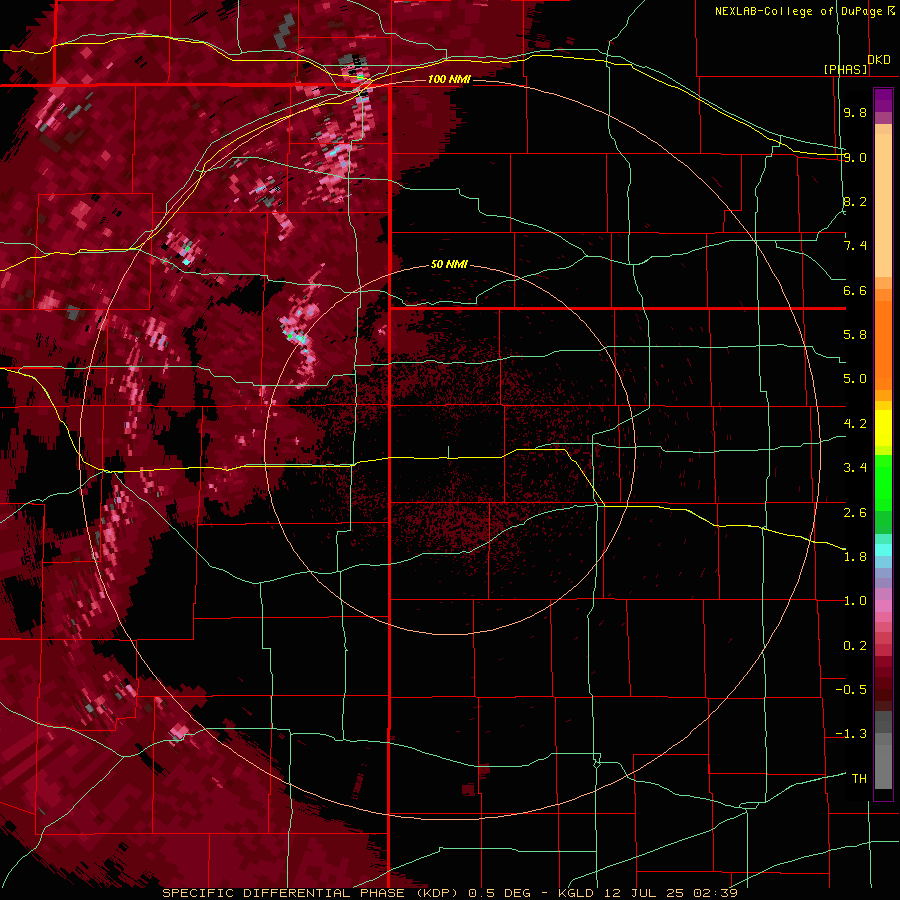Screen dimensions: 900x900
Task: Click the "SPECIFIC DIFFERENTIAL PHASE (KDP)" caption text
Action: [x=311, y=893]
